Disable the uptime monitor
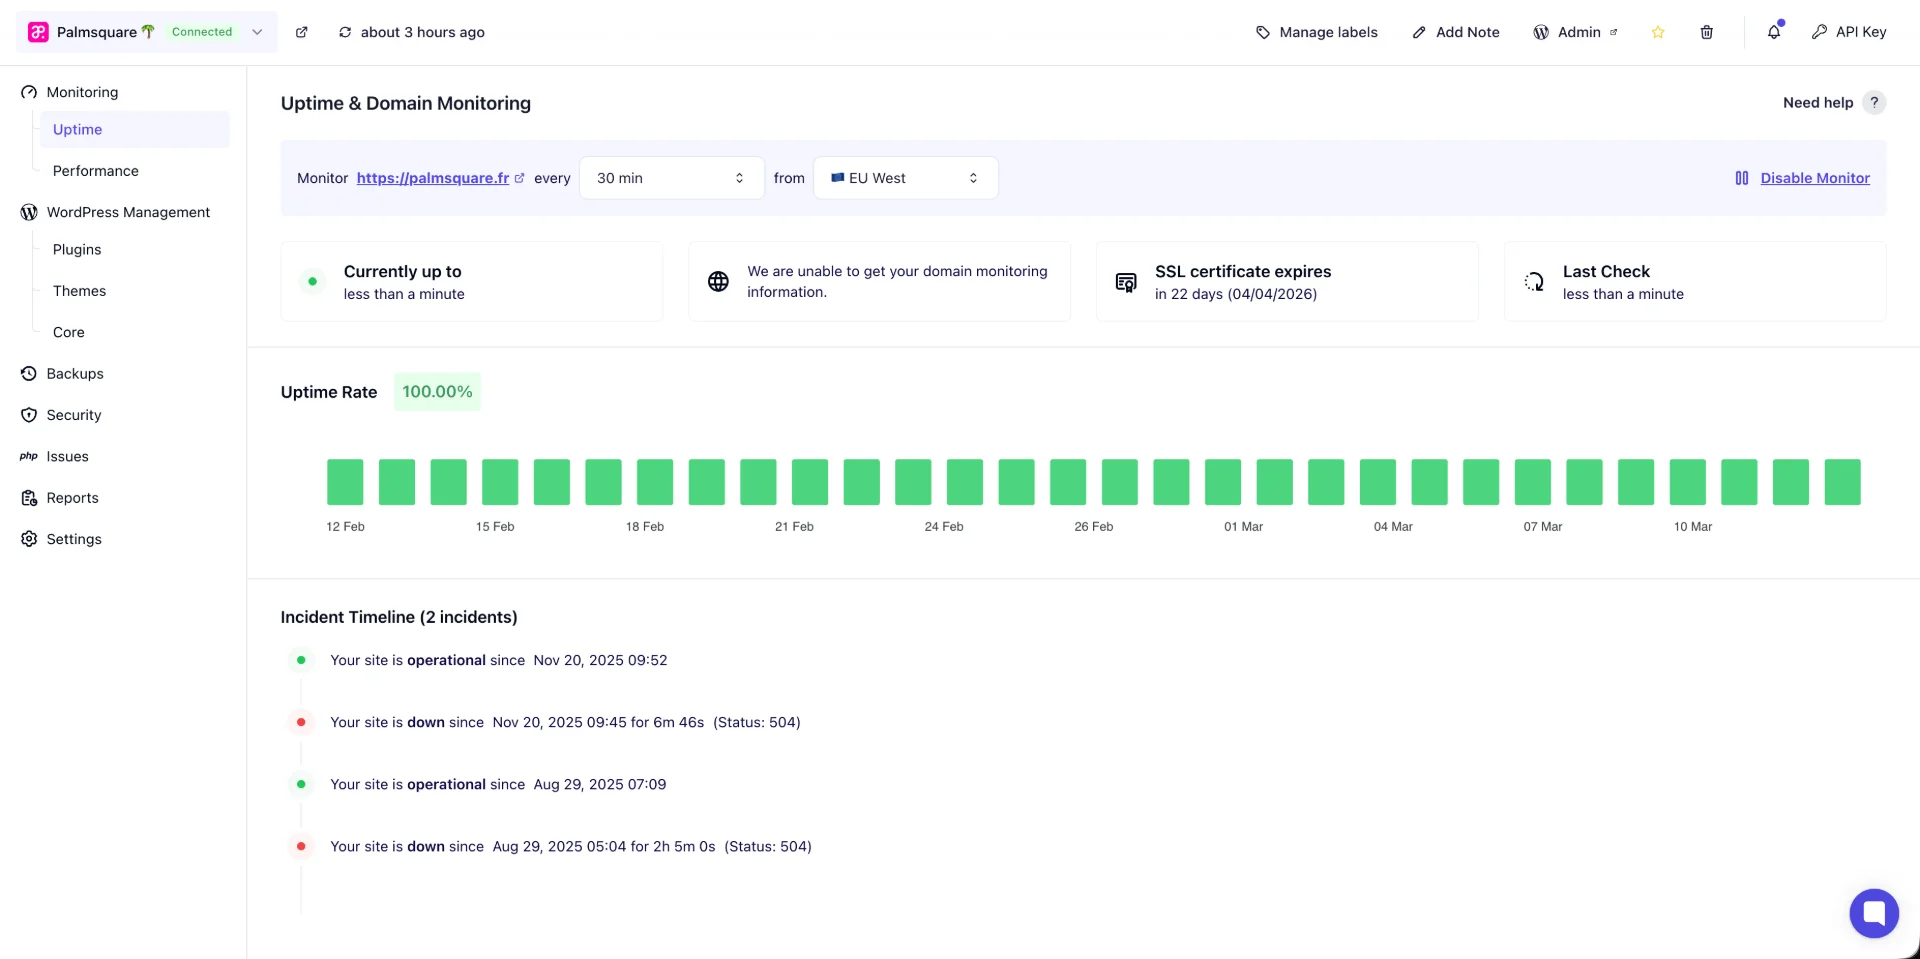This screenshot has height=959, width=1920. pyautogui.click(x=1814, y=178)
